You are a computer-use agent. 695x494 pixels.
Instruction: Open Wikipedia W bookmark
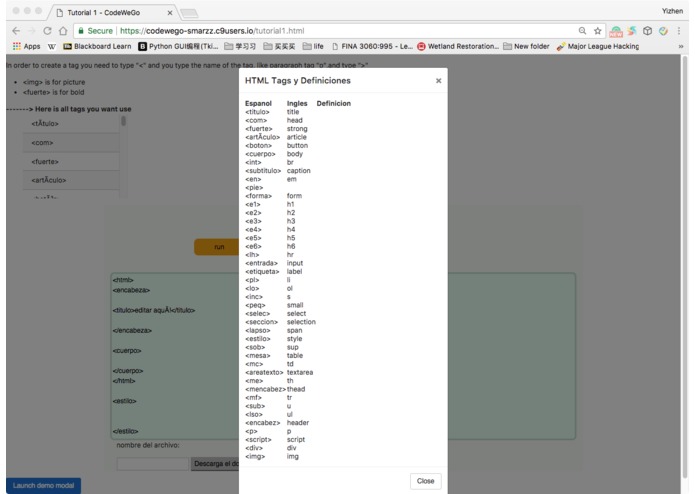pyautogui.click(x=52, y=46)
